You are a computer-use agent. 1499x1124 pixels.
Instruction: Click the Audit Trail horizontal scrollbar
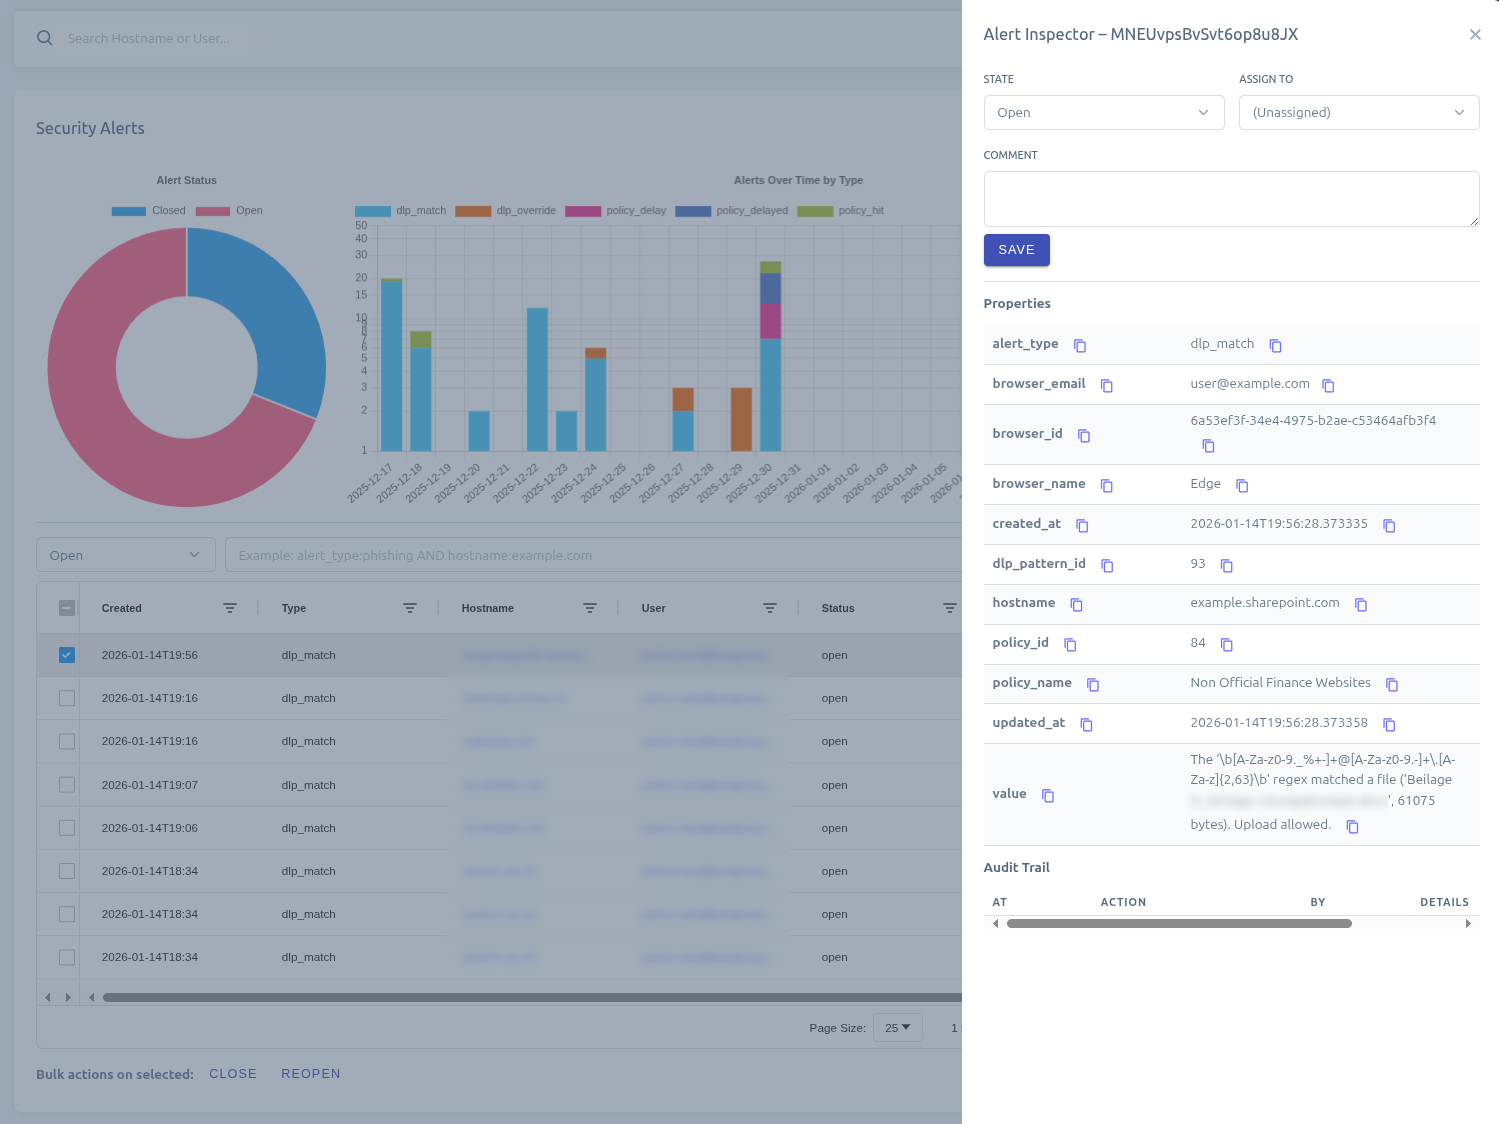1179,924
